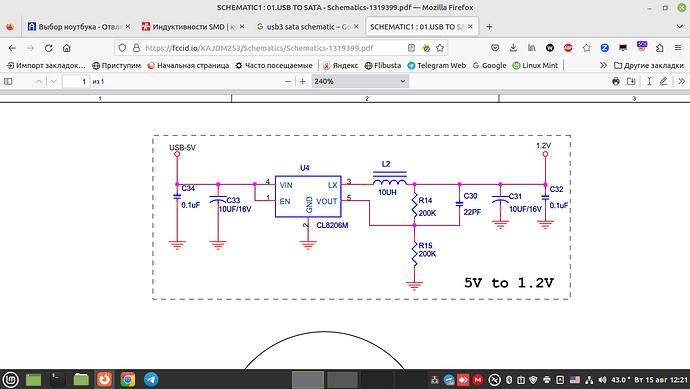The height and width of the screenshot is (389, 690).
Task: Open the Firefox launcher in taskbar
Action: [104, 379]
